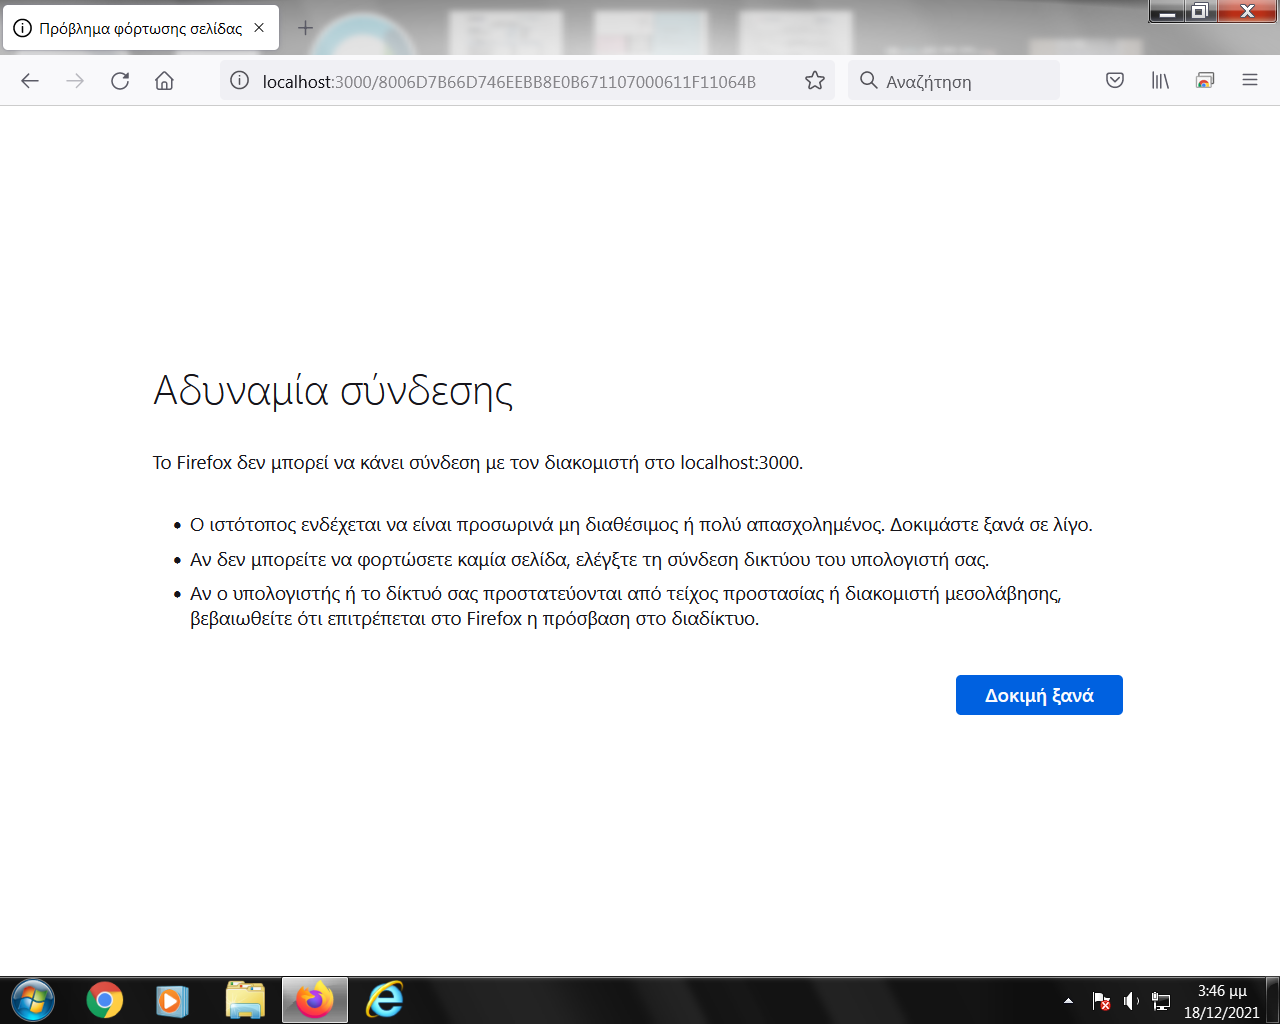Reload the current page
Screen dimensions: 1280x1024
[x=120, y=81]
